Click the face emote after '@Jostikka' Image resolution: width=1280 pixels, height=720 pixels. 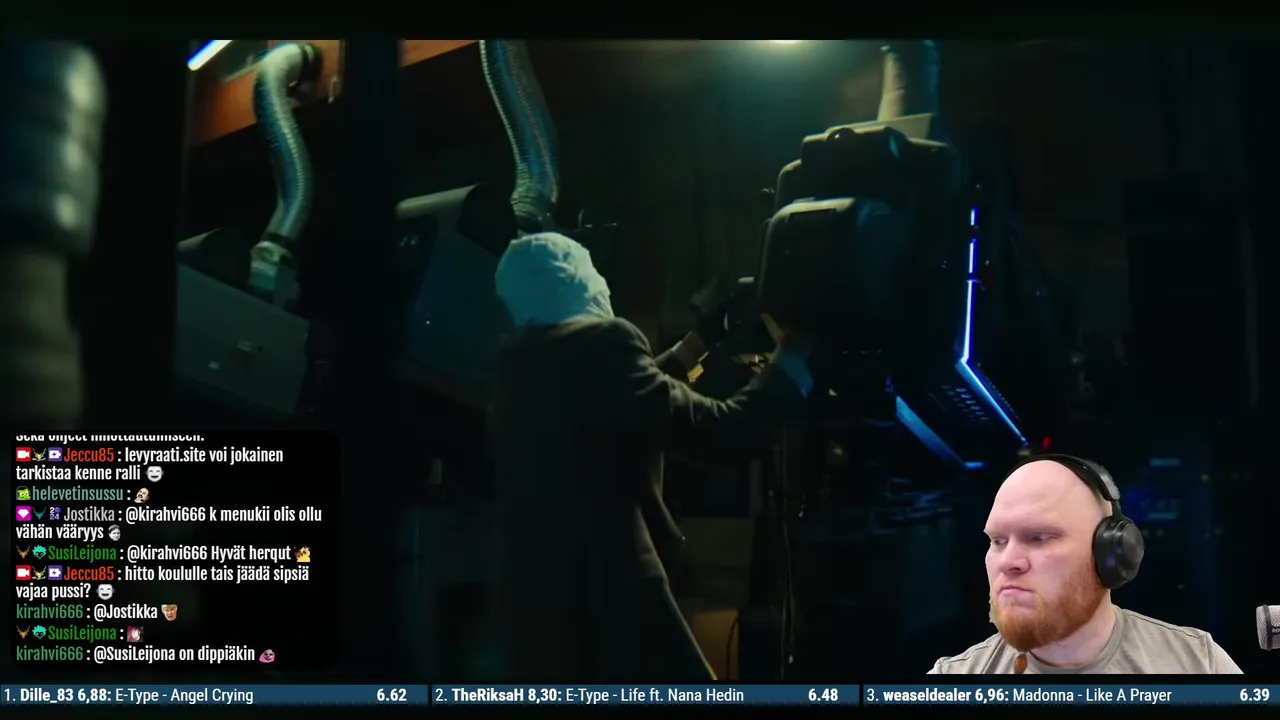click(x=169, y=612)
